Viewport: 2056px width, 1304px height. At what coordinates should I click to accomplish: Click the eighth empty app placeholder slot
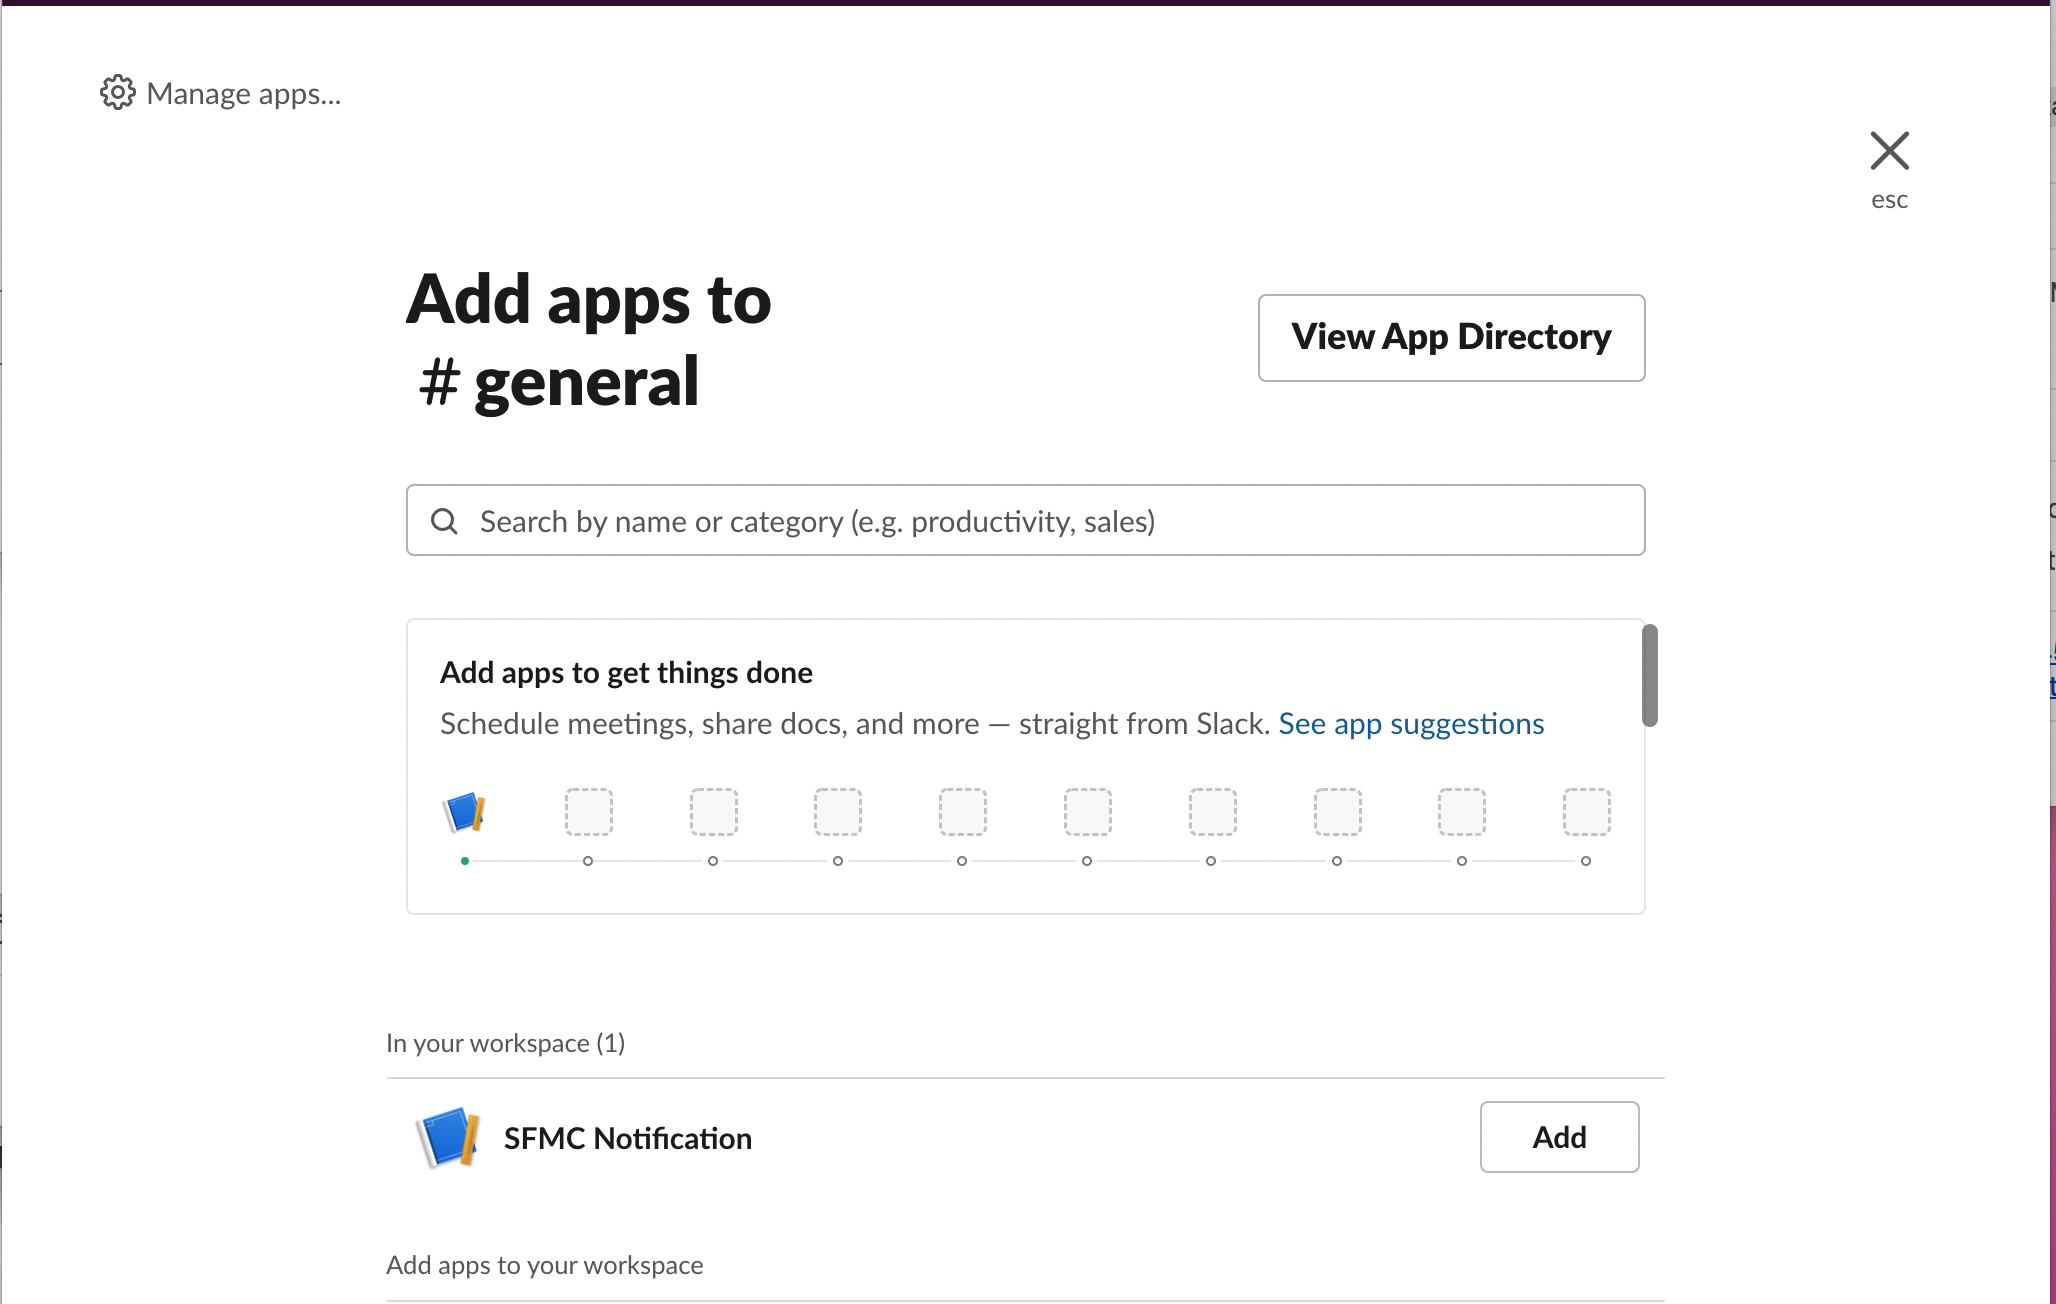click(x=1462, y=812)
